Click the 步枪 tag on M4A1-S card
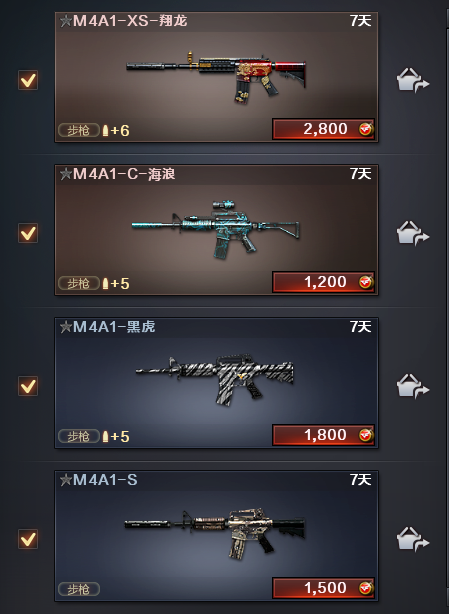Image resolution: width=449 pixels, height=614 pixels. click(x=79, y=589)
